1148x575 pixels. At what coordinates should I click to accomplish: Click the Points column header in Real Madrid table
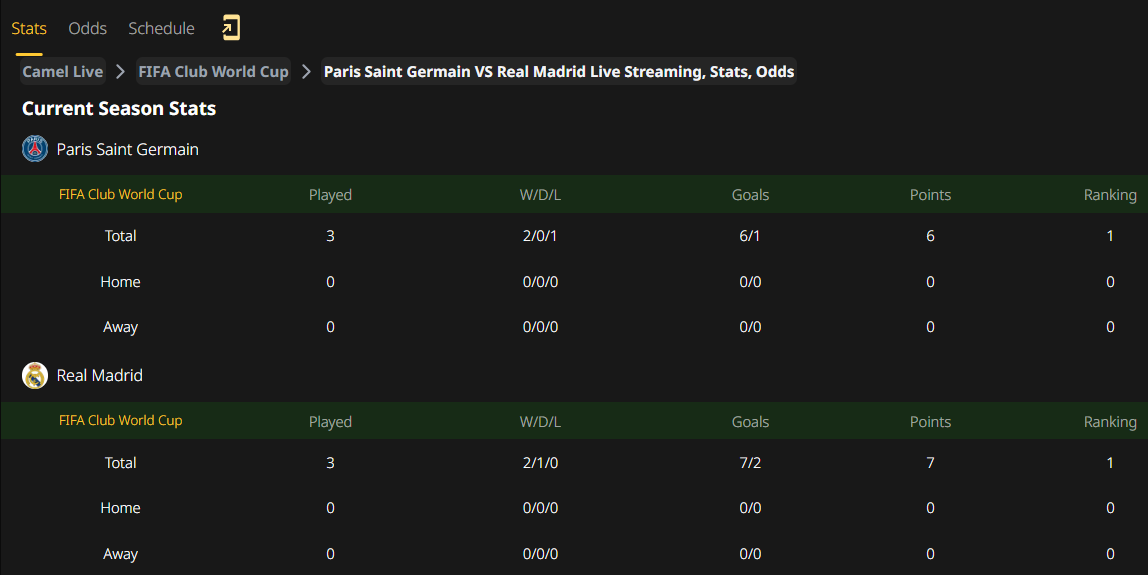(930, 421)
